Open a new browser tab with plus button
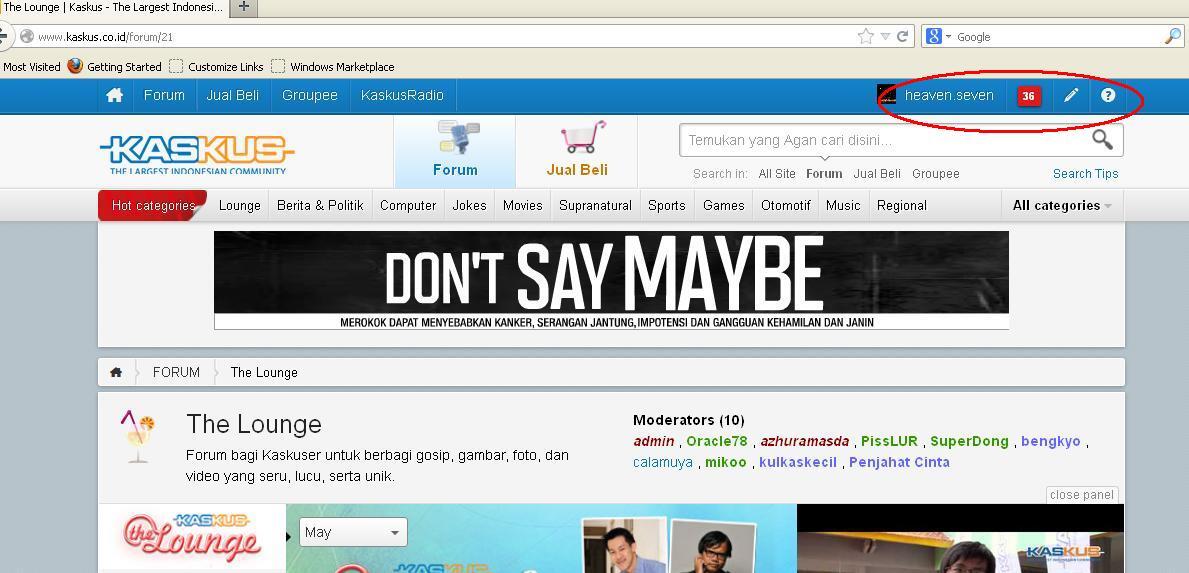The image size is (1189, 573). click(243, 7)
